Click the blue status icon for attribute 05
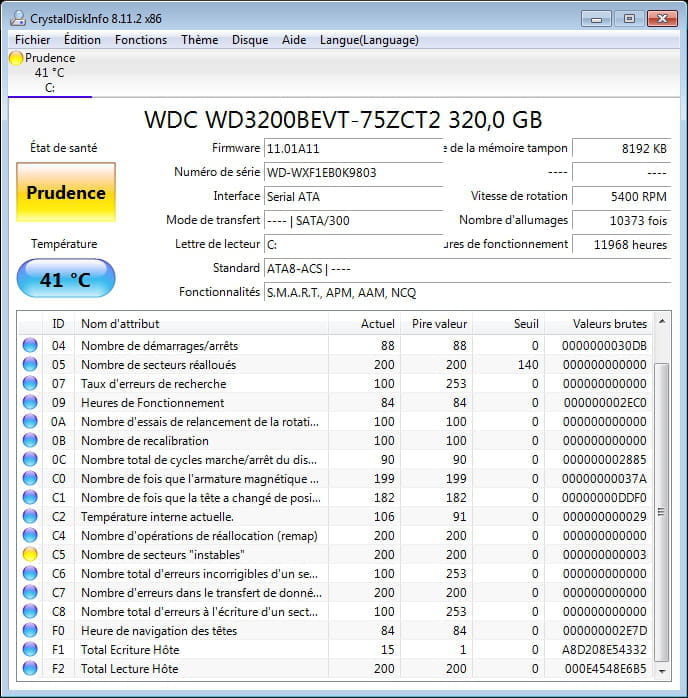 pos(30,364)
